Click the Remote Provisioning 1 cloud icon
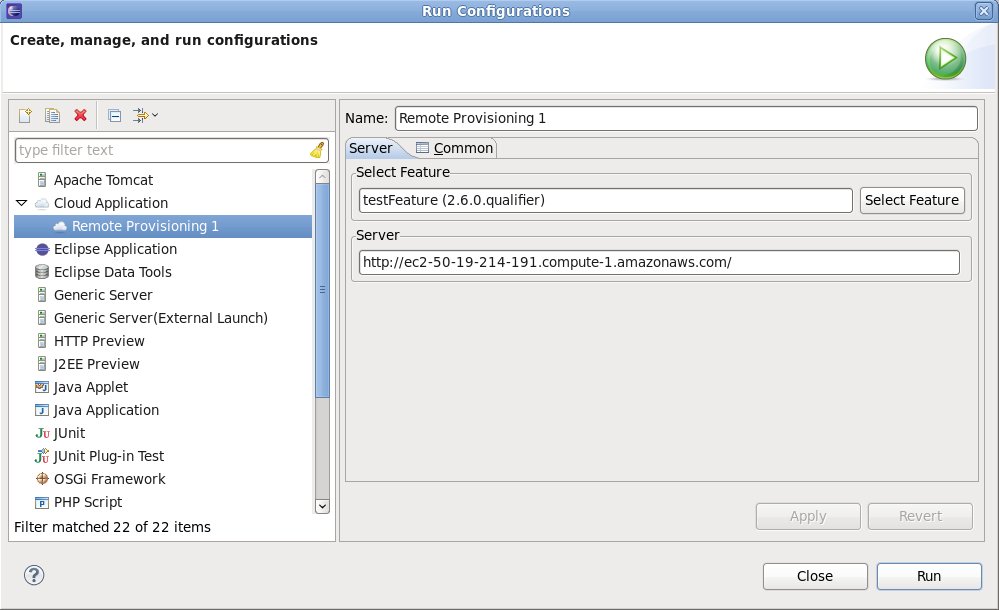999x610 pixels. pyautogui.click(x=60, y=226)
